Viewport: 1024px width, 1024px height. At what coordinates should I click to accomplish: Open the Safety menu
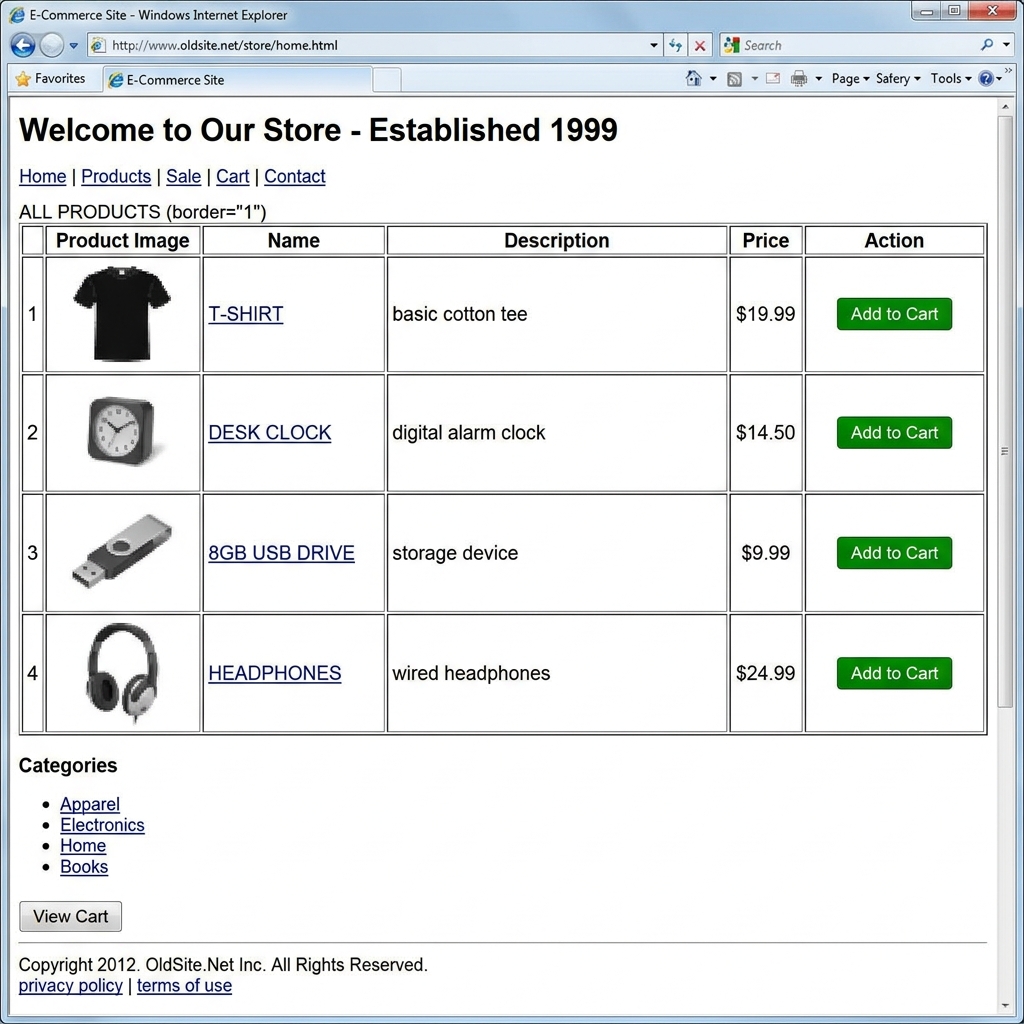coord(898,79)
